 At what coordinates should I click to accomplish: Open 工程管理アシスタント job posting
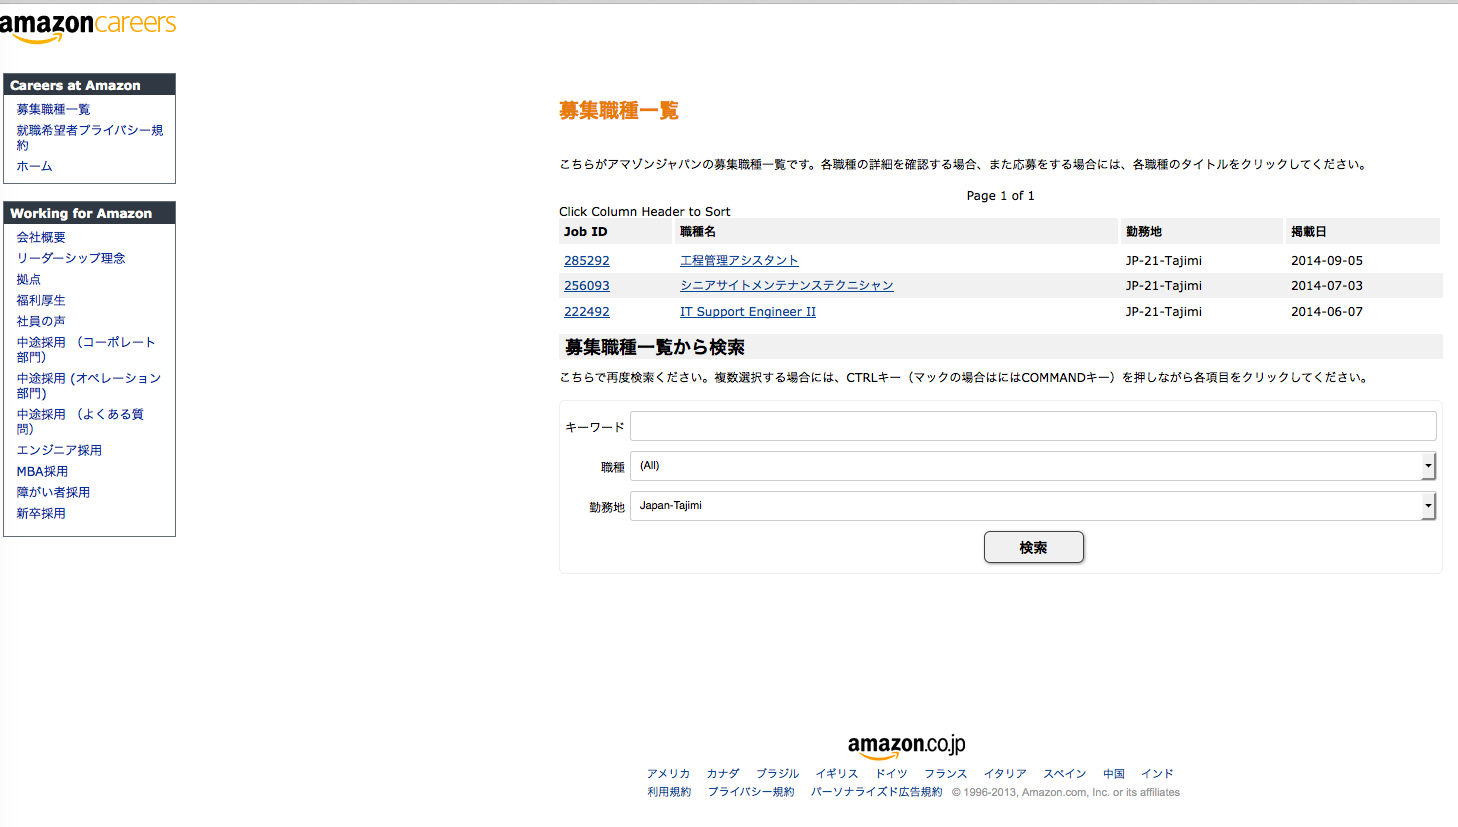[739, 260]
